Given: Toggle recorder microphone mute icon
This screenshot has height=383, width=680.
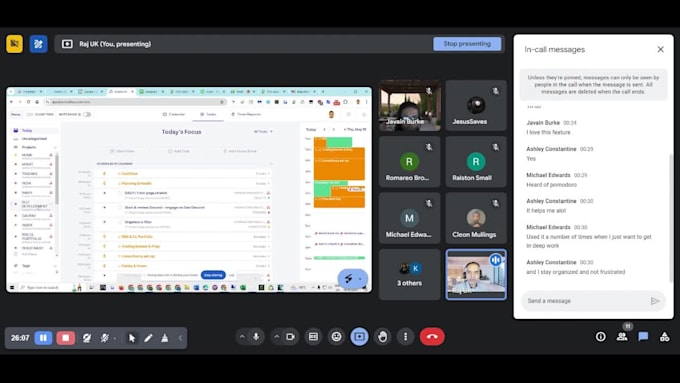Looking at the screenshot, I should (105, 337).
